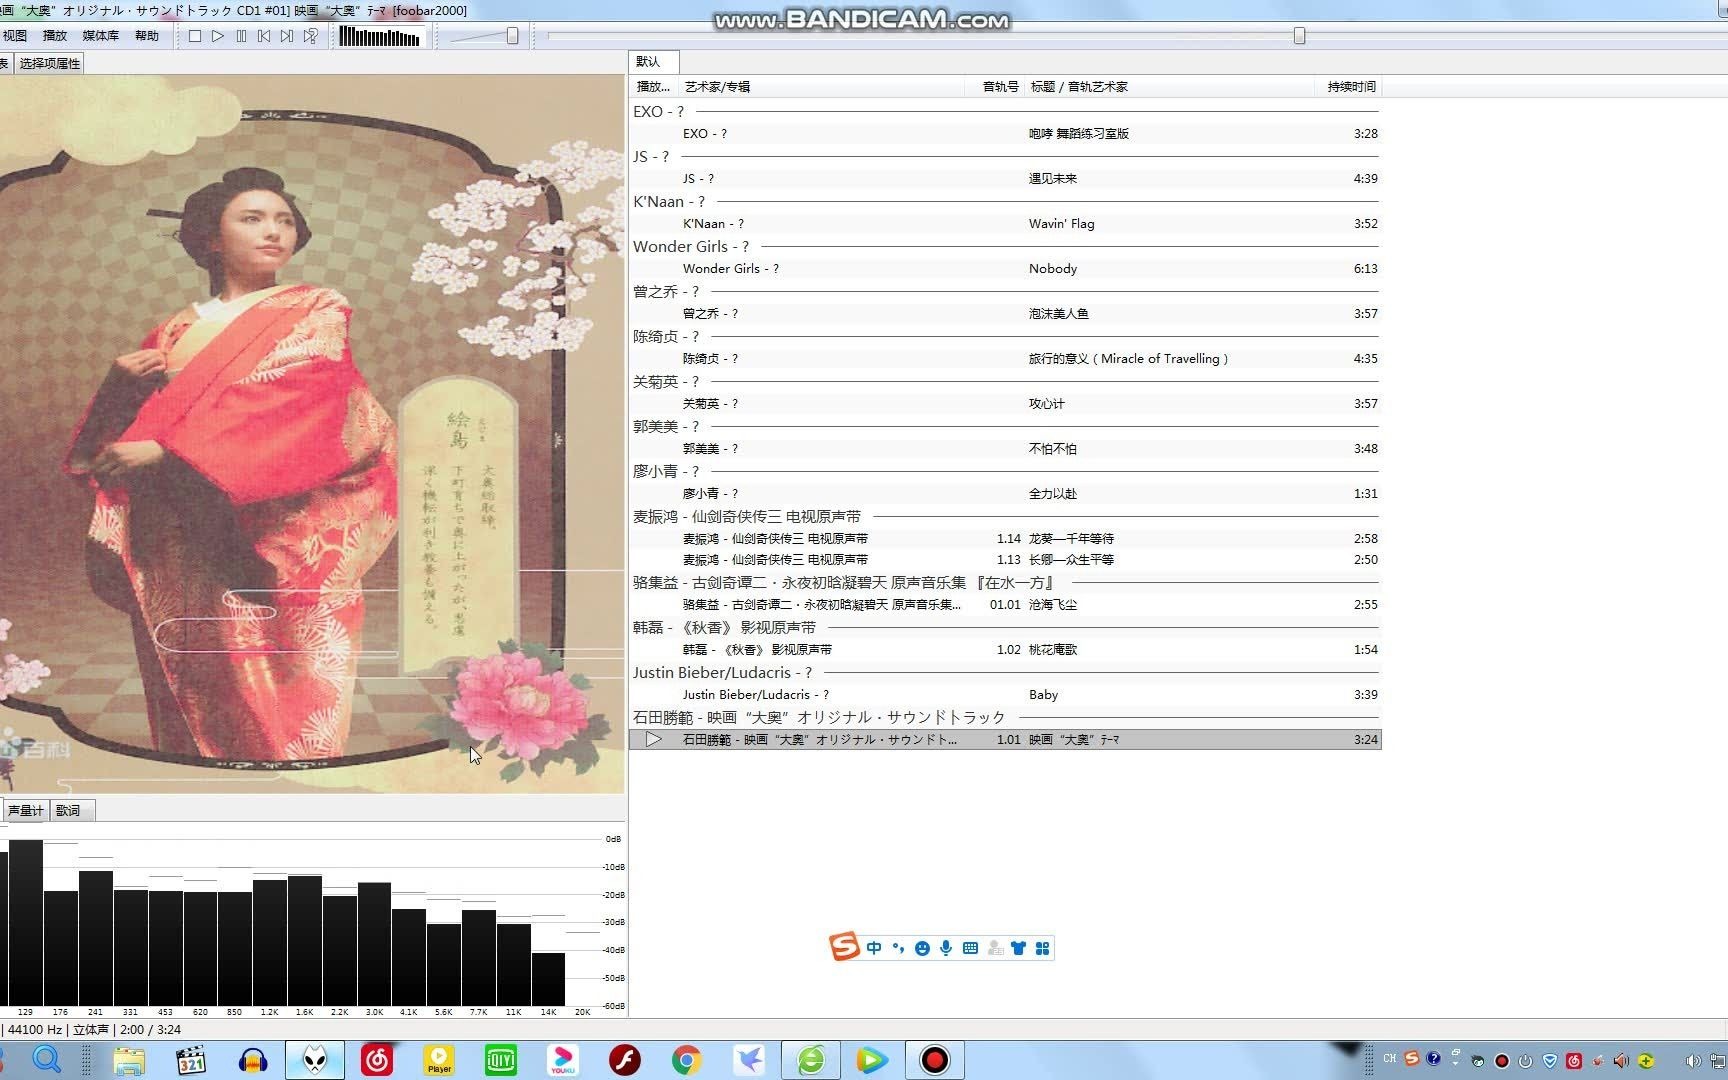The height and width of the screenshot is (1080, 1728).
Task: Select the track Nobody
Action: (x=1005, y=269)
